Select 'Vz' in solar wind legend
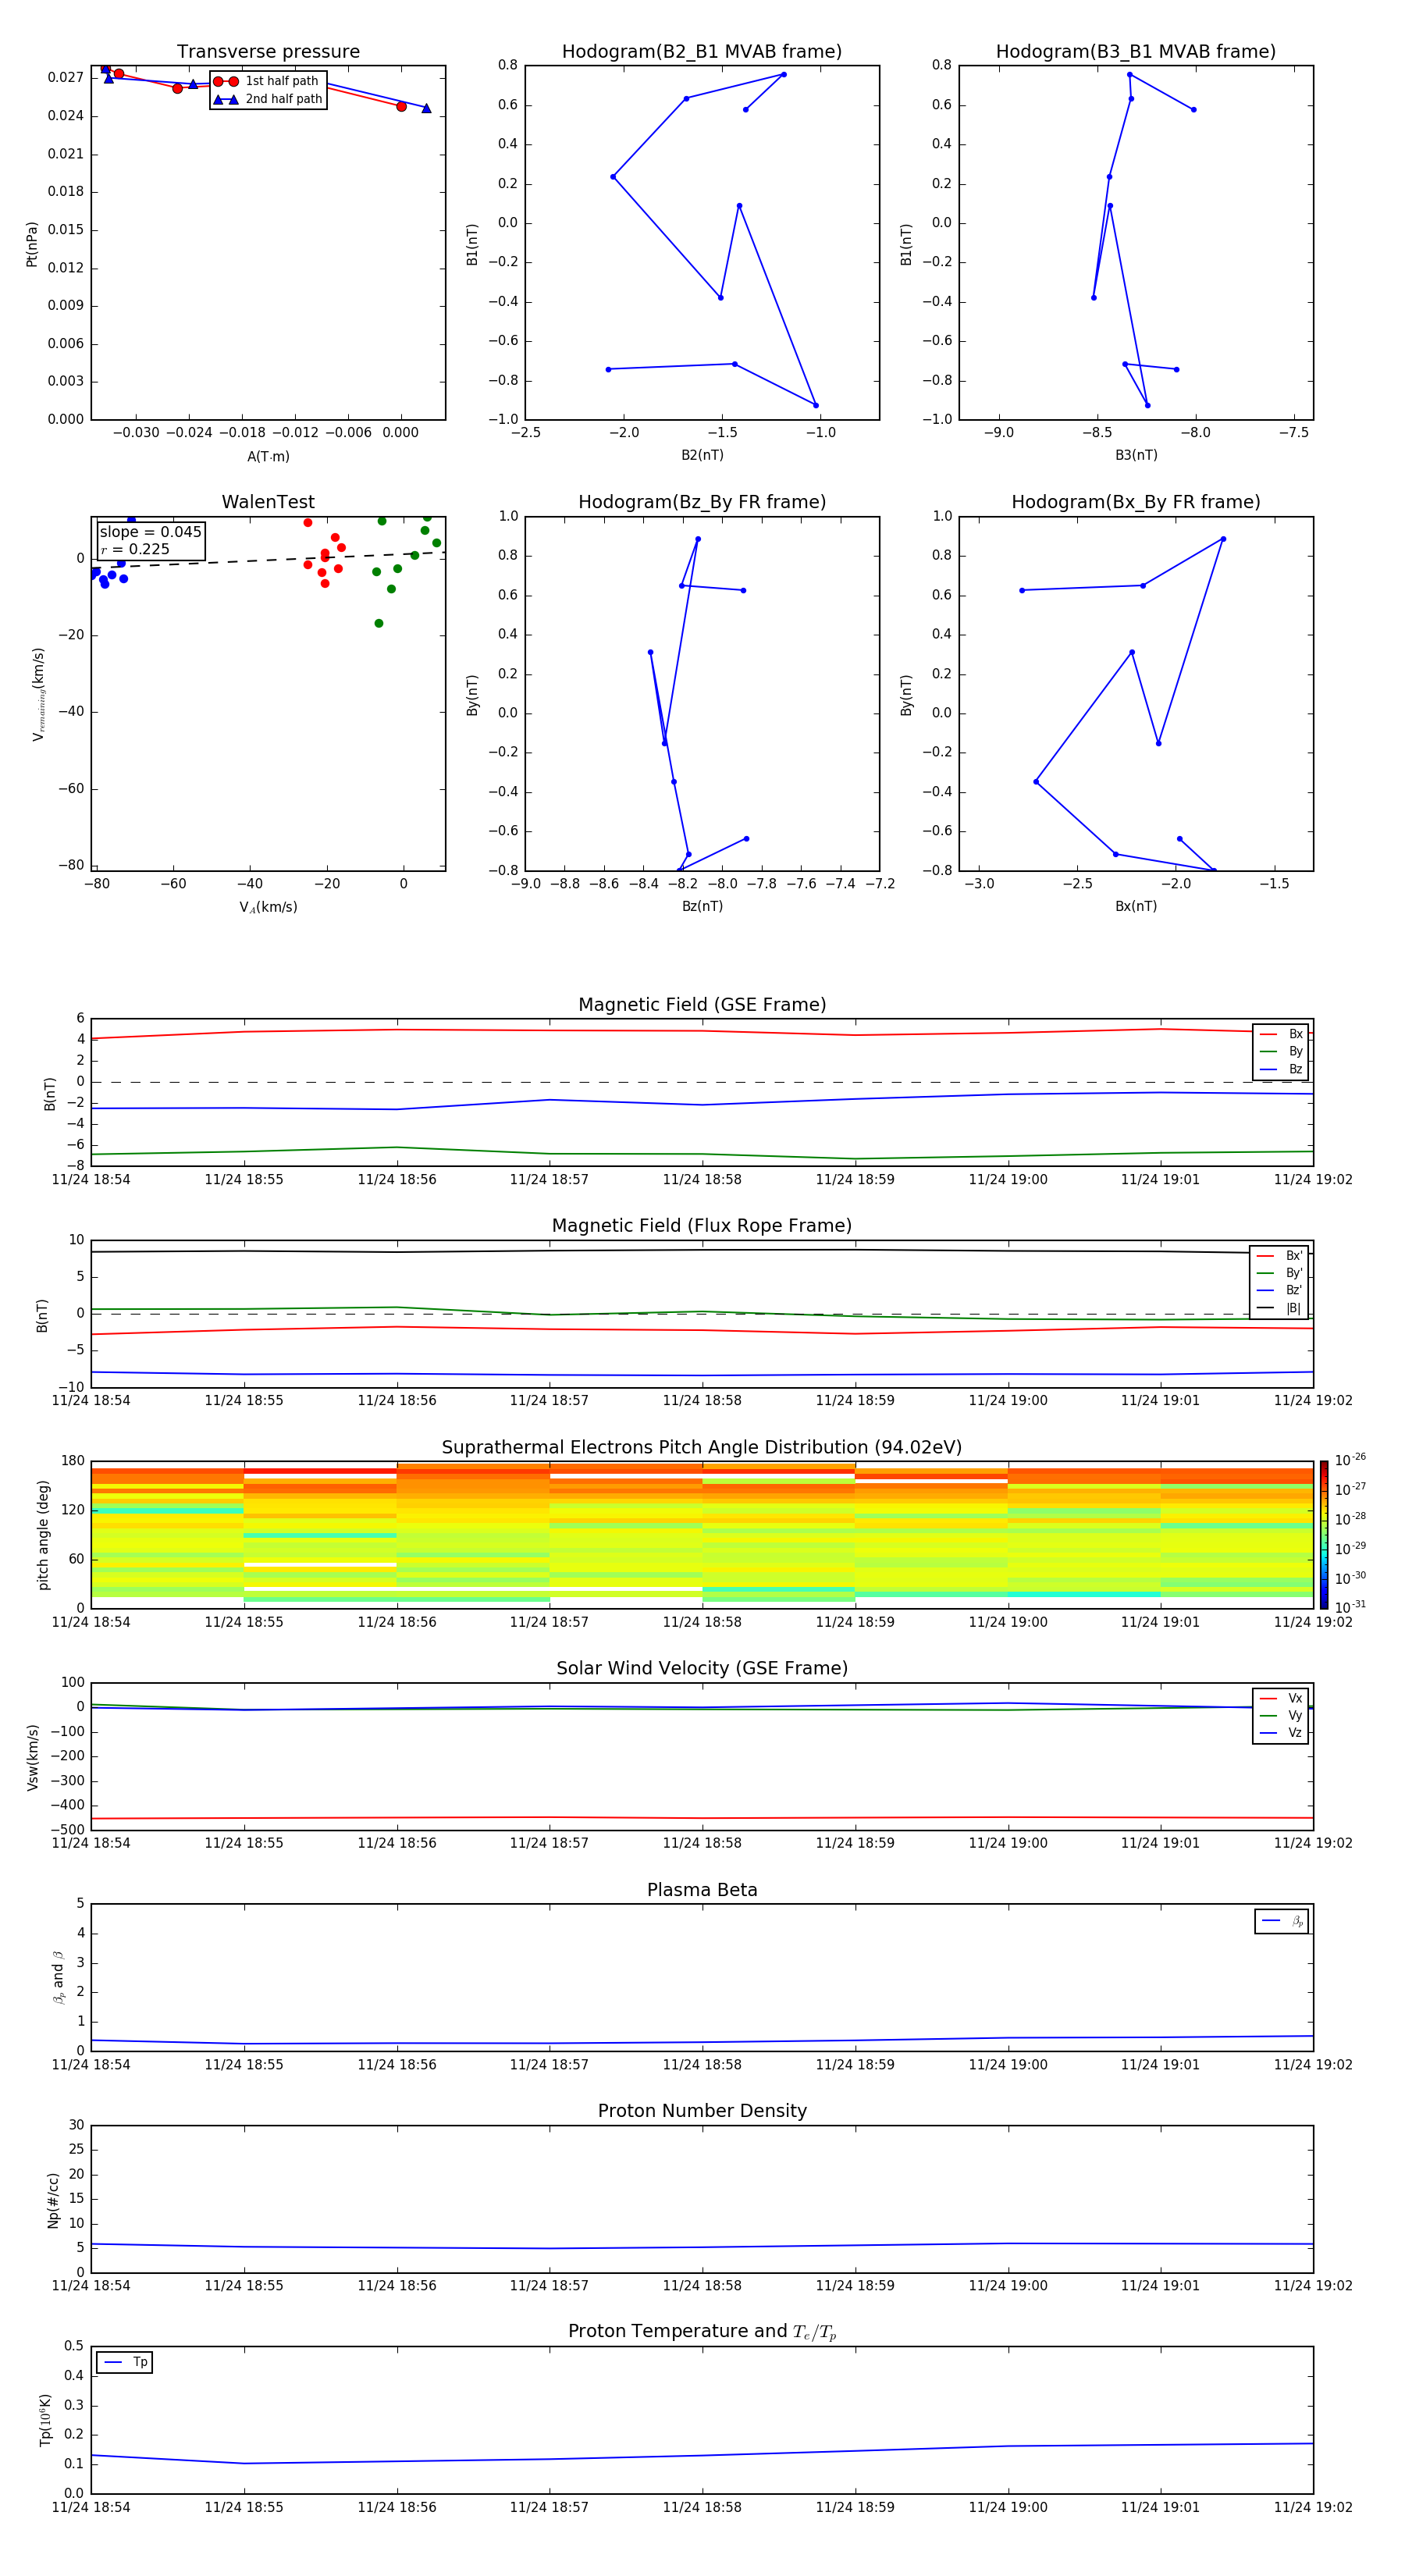Viewport: 1405px width, 2576px height. (1281, 1733)
